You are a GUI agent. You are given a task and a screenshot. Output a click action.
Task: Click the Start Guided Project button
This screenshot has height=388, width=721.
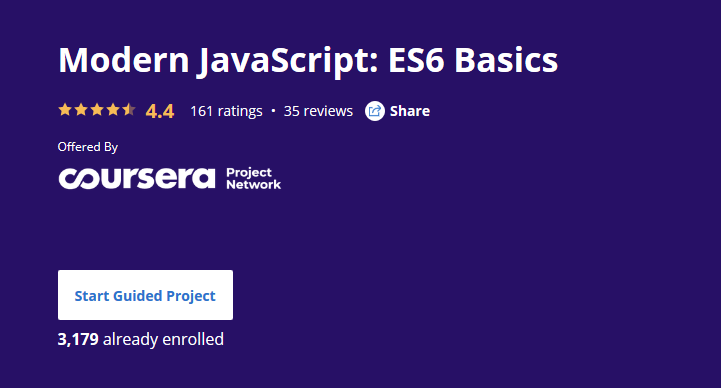click(x=145, y=295)
